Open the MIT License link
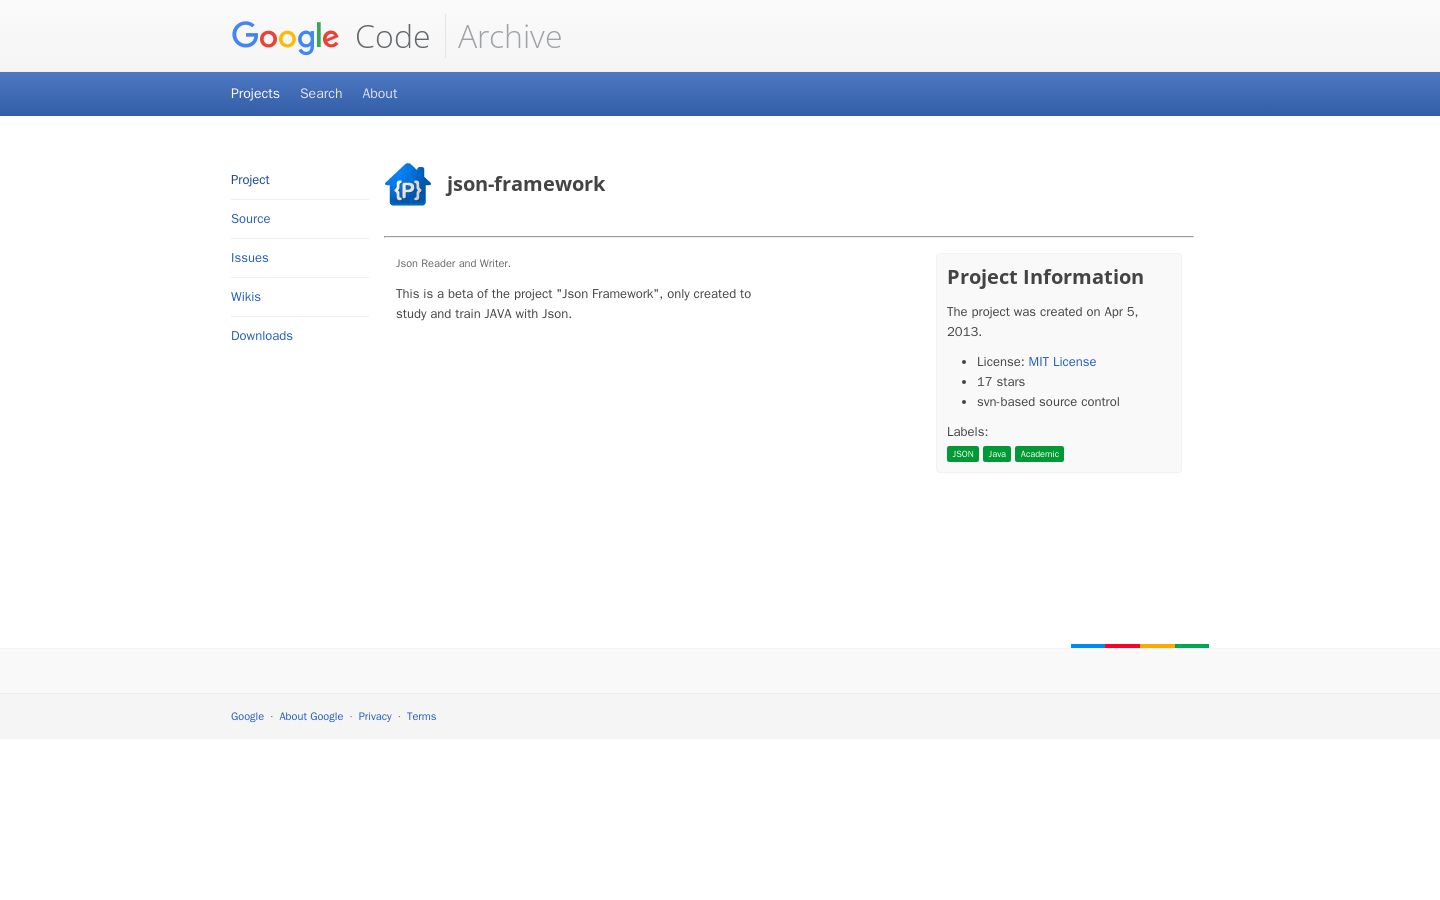 [1062, 362]
